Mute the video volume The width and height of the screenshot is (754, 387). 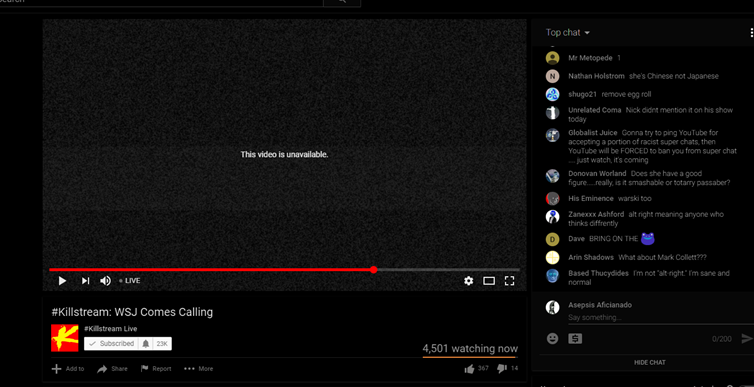coord(105,281)
